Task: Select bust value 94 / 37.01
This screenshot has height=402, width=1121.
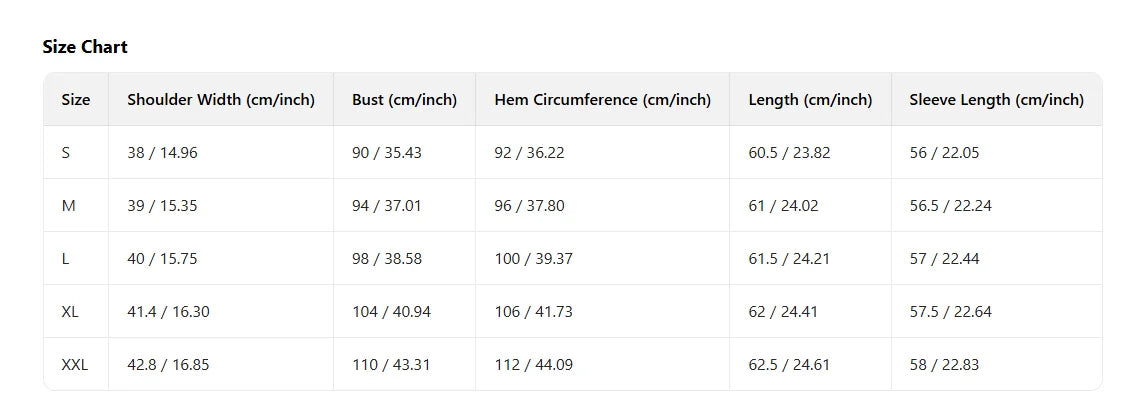Action: 387,206
